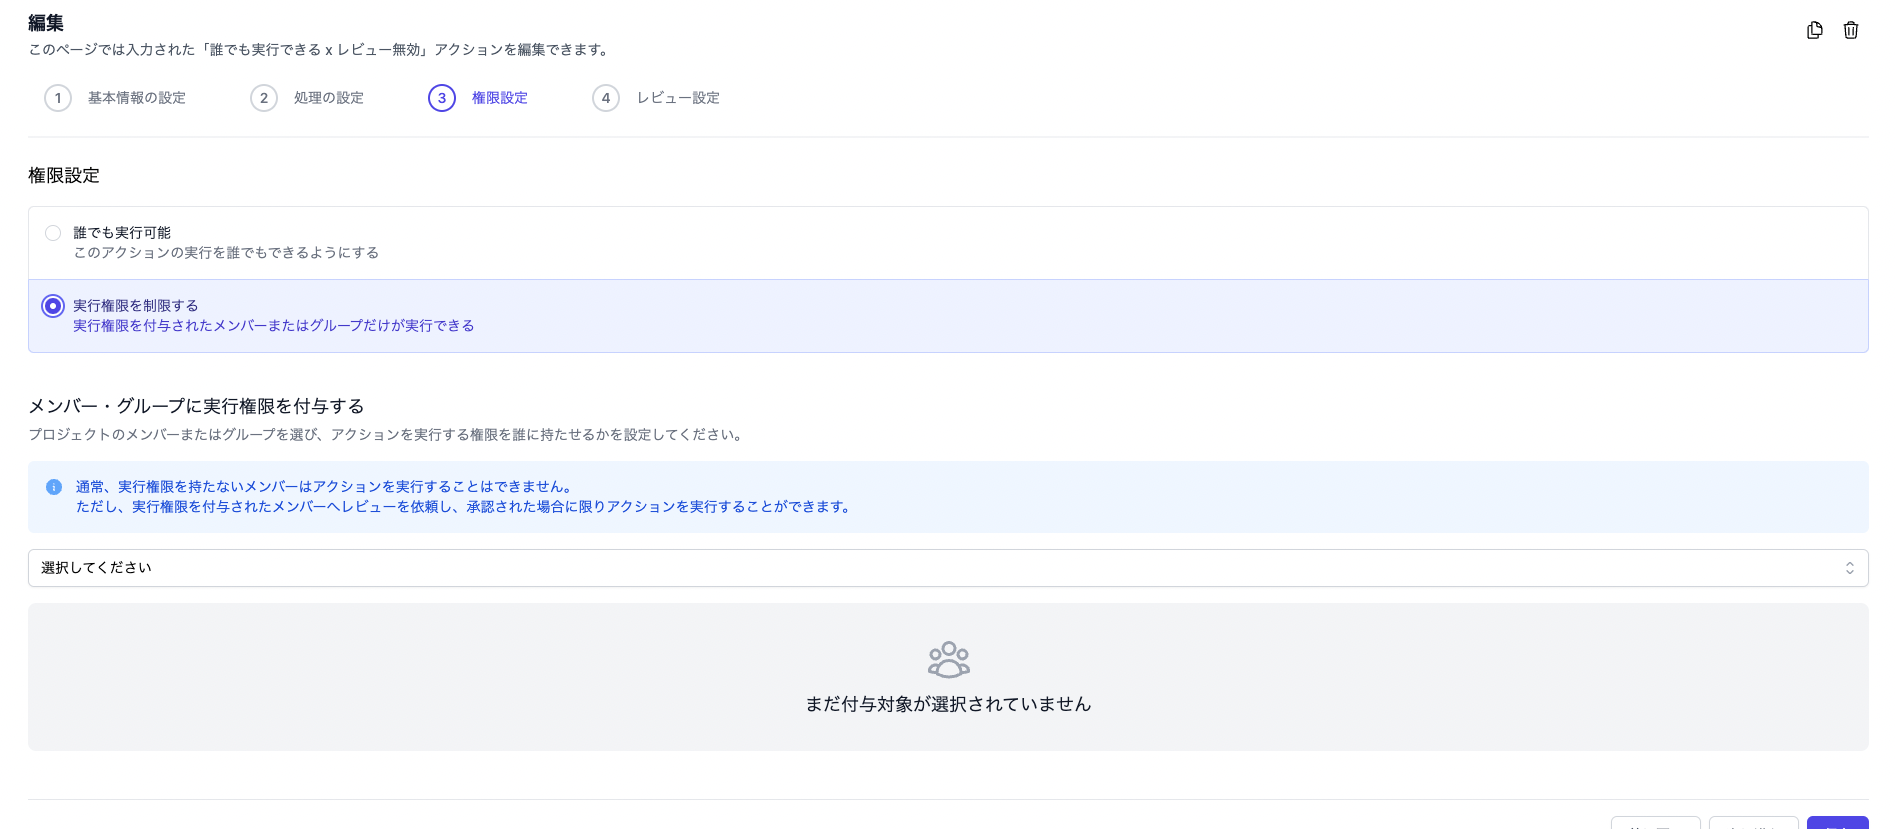Jump to step 4 レビュー設定

click(656, 98)
